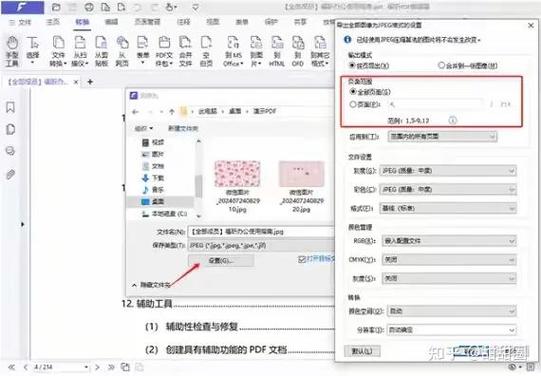
Task: Open the Organize (组织) dropdown in Save As
Action: (x=144, y=128)
